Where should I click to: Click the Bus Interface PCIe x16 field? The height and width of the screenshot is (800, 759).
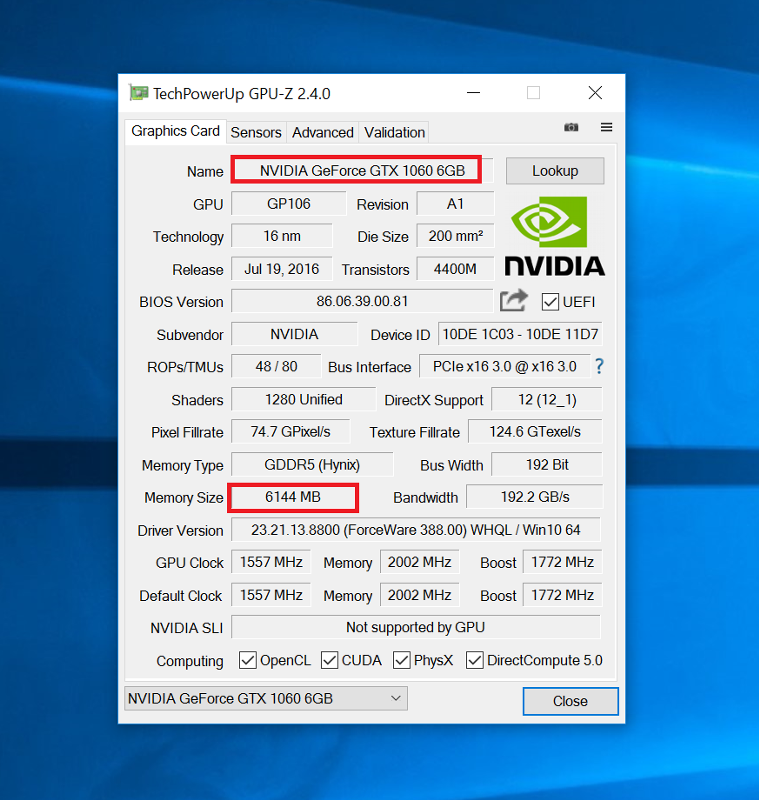(504, 366)
